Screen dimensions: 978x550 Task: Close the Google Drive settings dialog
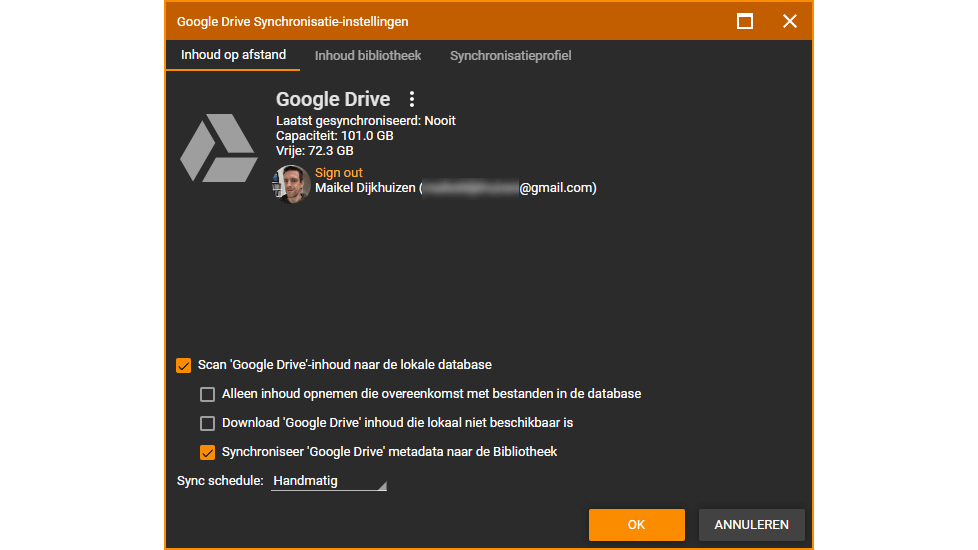[790, 21]
